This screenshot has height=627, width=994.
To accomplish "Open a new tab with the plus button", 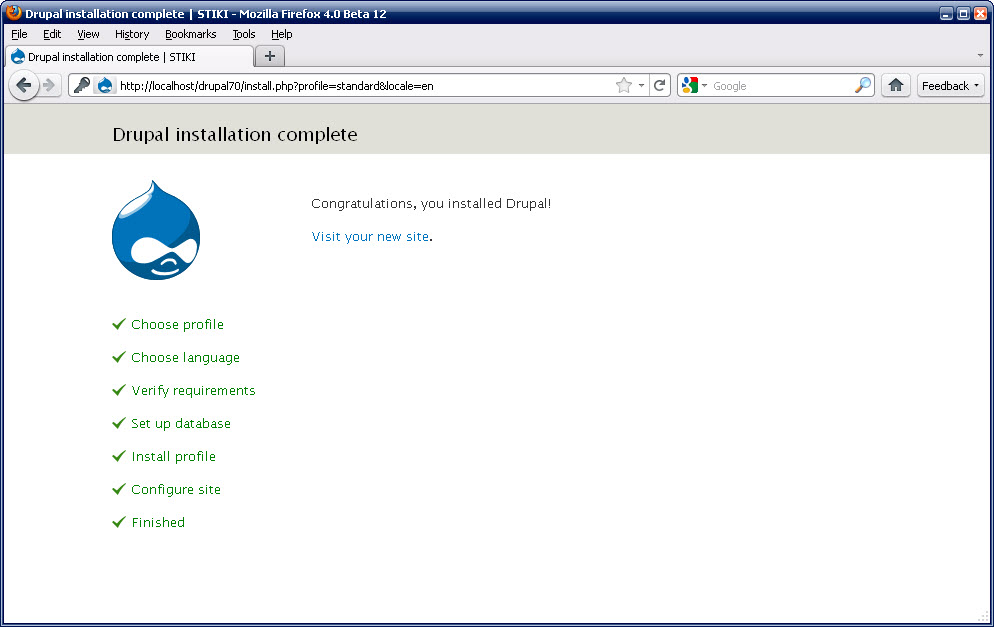I will point(269,56).
